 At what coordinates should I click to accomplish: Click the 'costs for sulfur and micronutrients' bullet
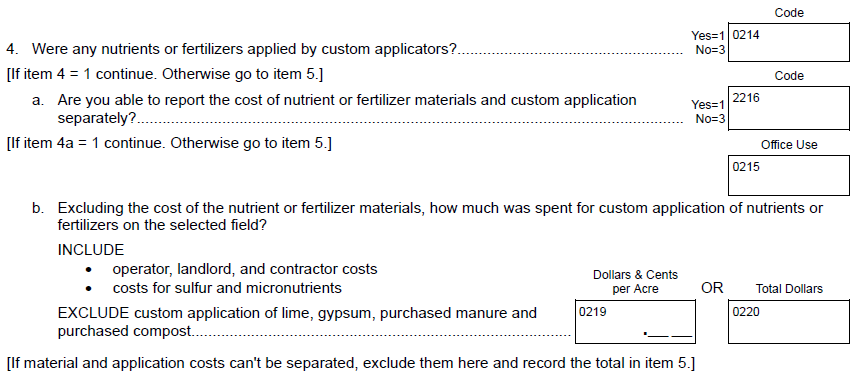(227, 288)
